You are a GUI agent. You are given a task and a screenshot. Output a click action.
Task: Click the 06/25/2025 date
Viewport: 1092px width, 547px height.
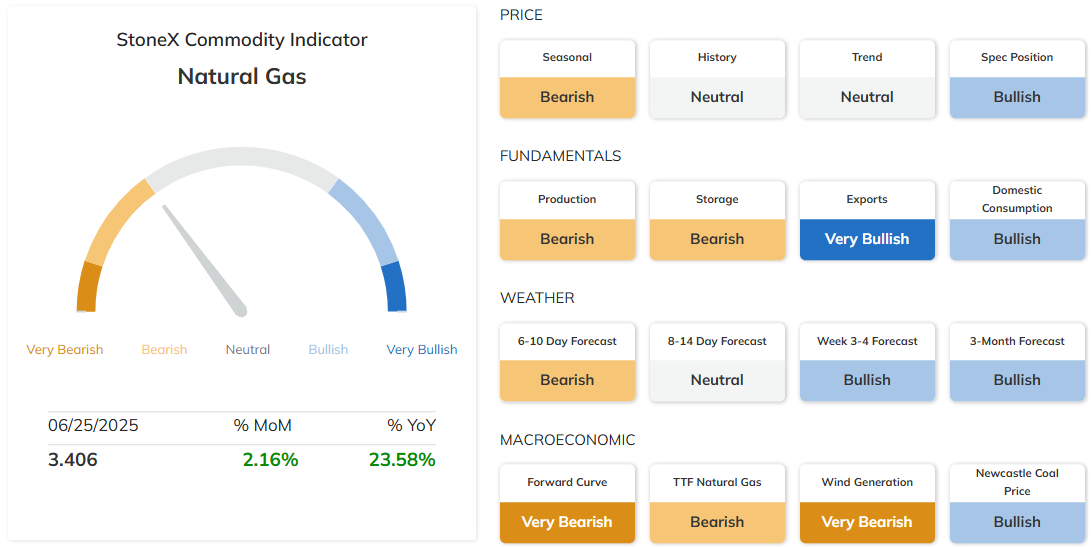click(x=93, y=426)
